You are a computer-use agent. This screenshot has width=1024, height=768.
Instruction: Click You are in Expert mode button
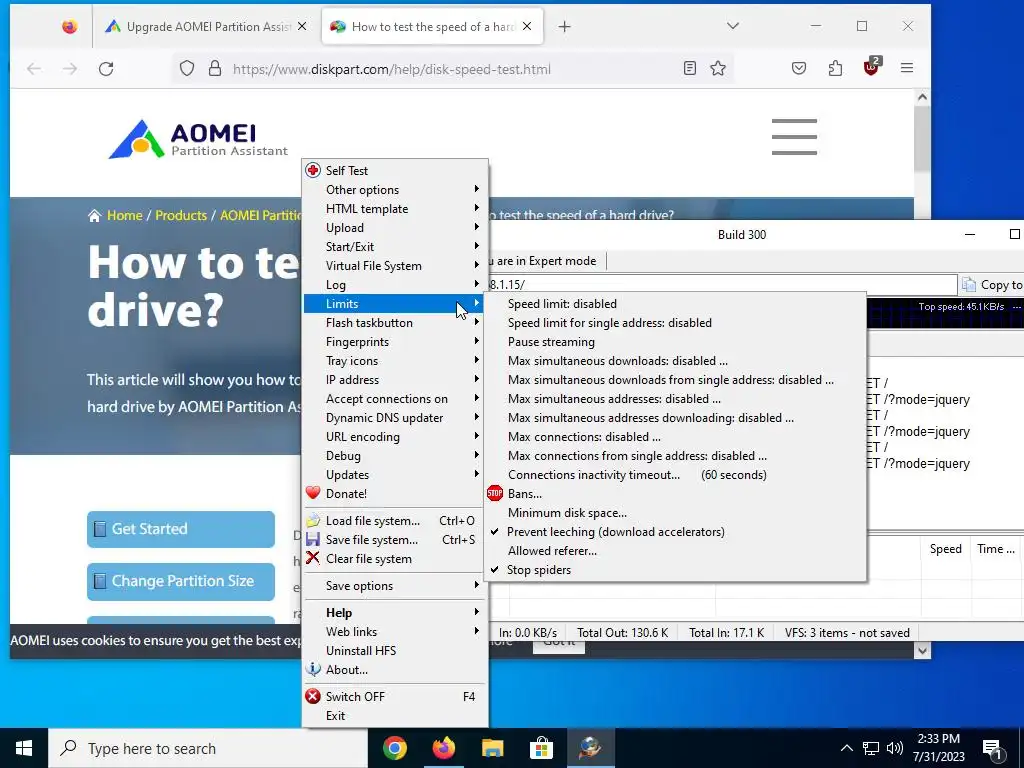pyautogui.click(x=546, y=261)
